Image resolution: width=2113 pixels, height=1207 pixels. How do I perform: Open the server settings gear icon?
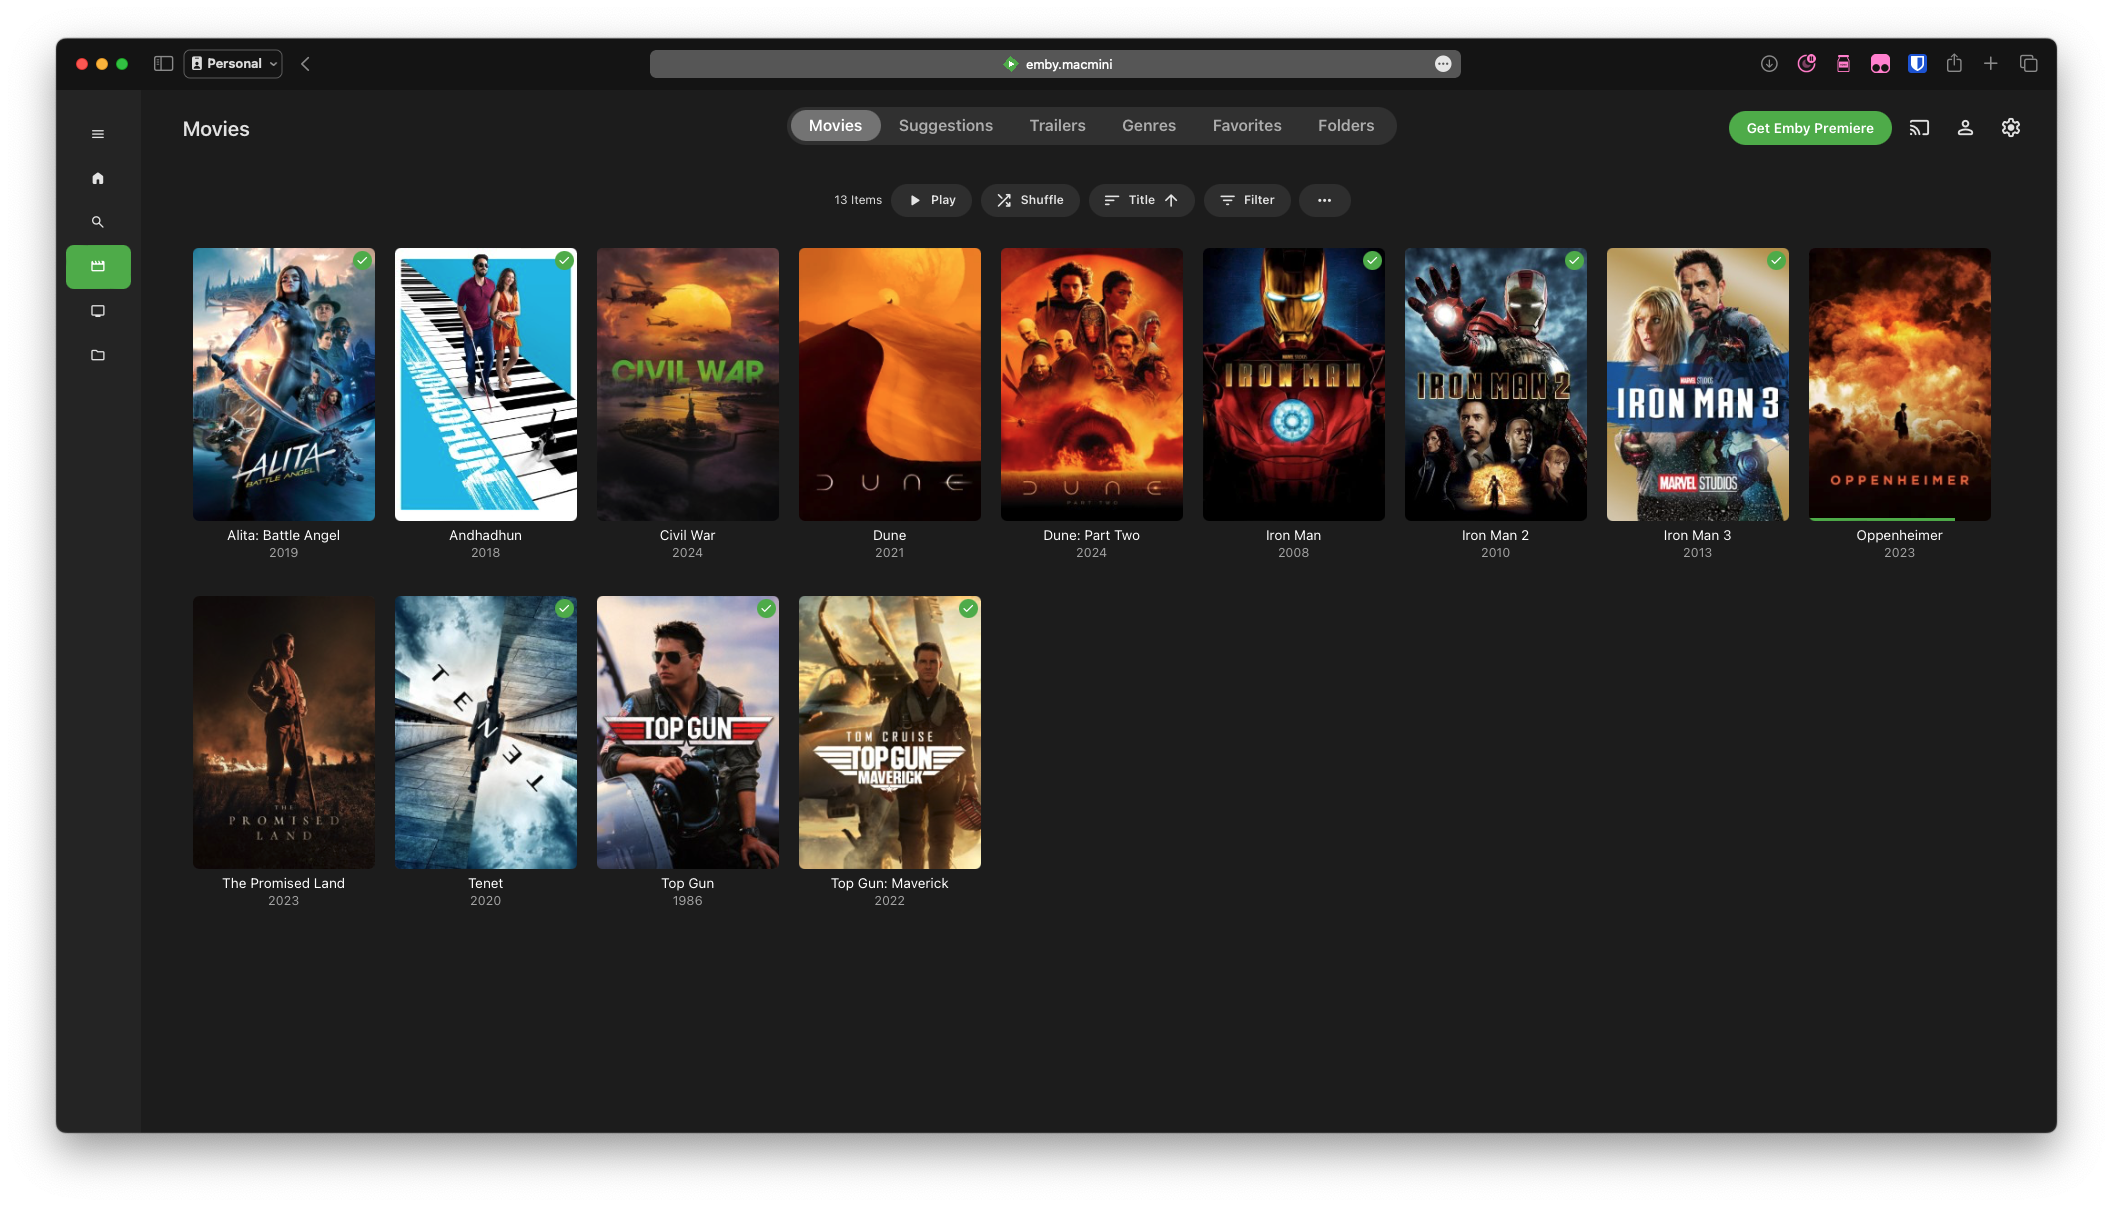click(x=2011, y=128)
